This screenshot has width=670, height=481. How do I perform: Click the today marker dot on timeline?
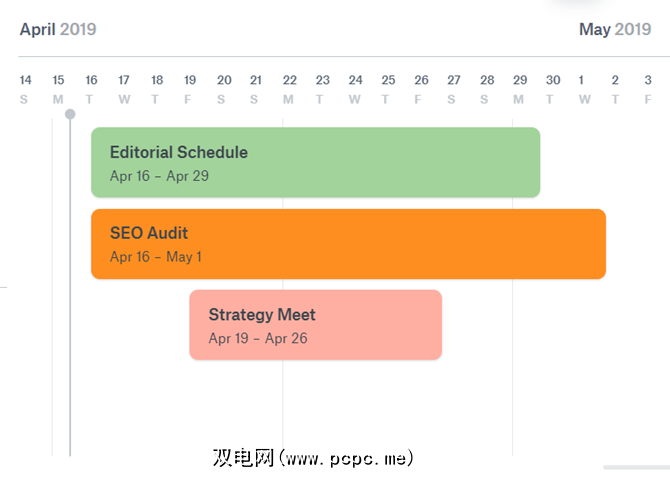[70, 114]
